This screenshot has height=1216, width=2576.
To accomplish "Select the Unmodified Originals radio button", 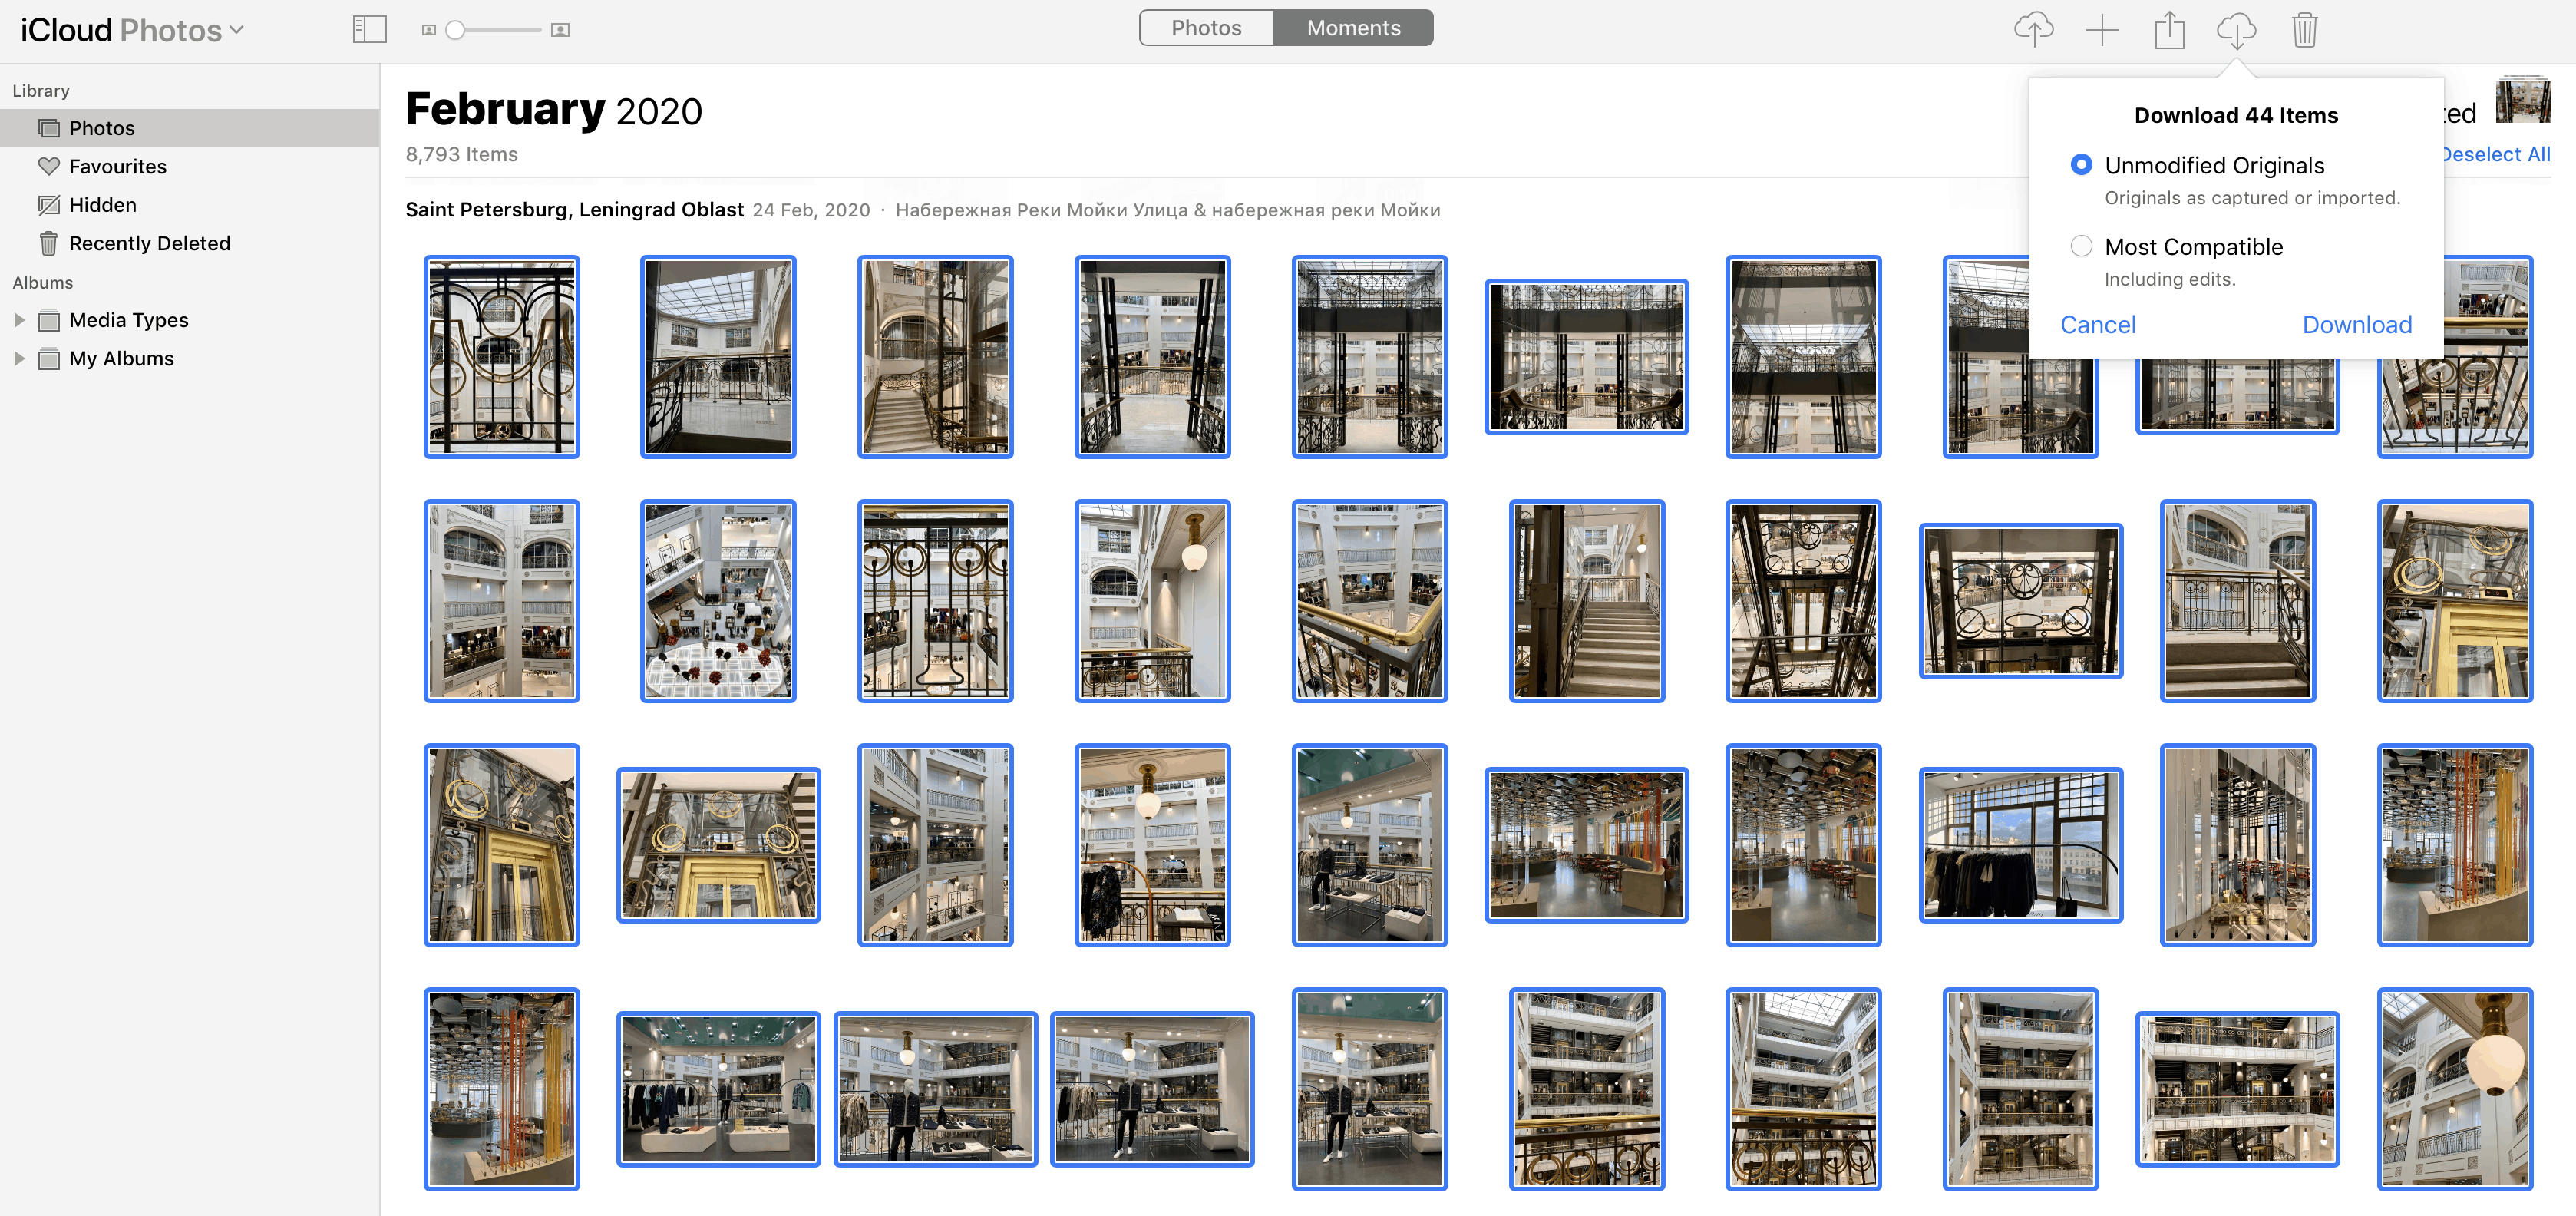I will [2082, 164].
